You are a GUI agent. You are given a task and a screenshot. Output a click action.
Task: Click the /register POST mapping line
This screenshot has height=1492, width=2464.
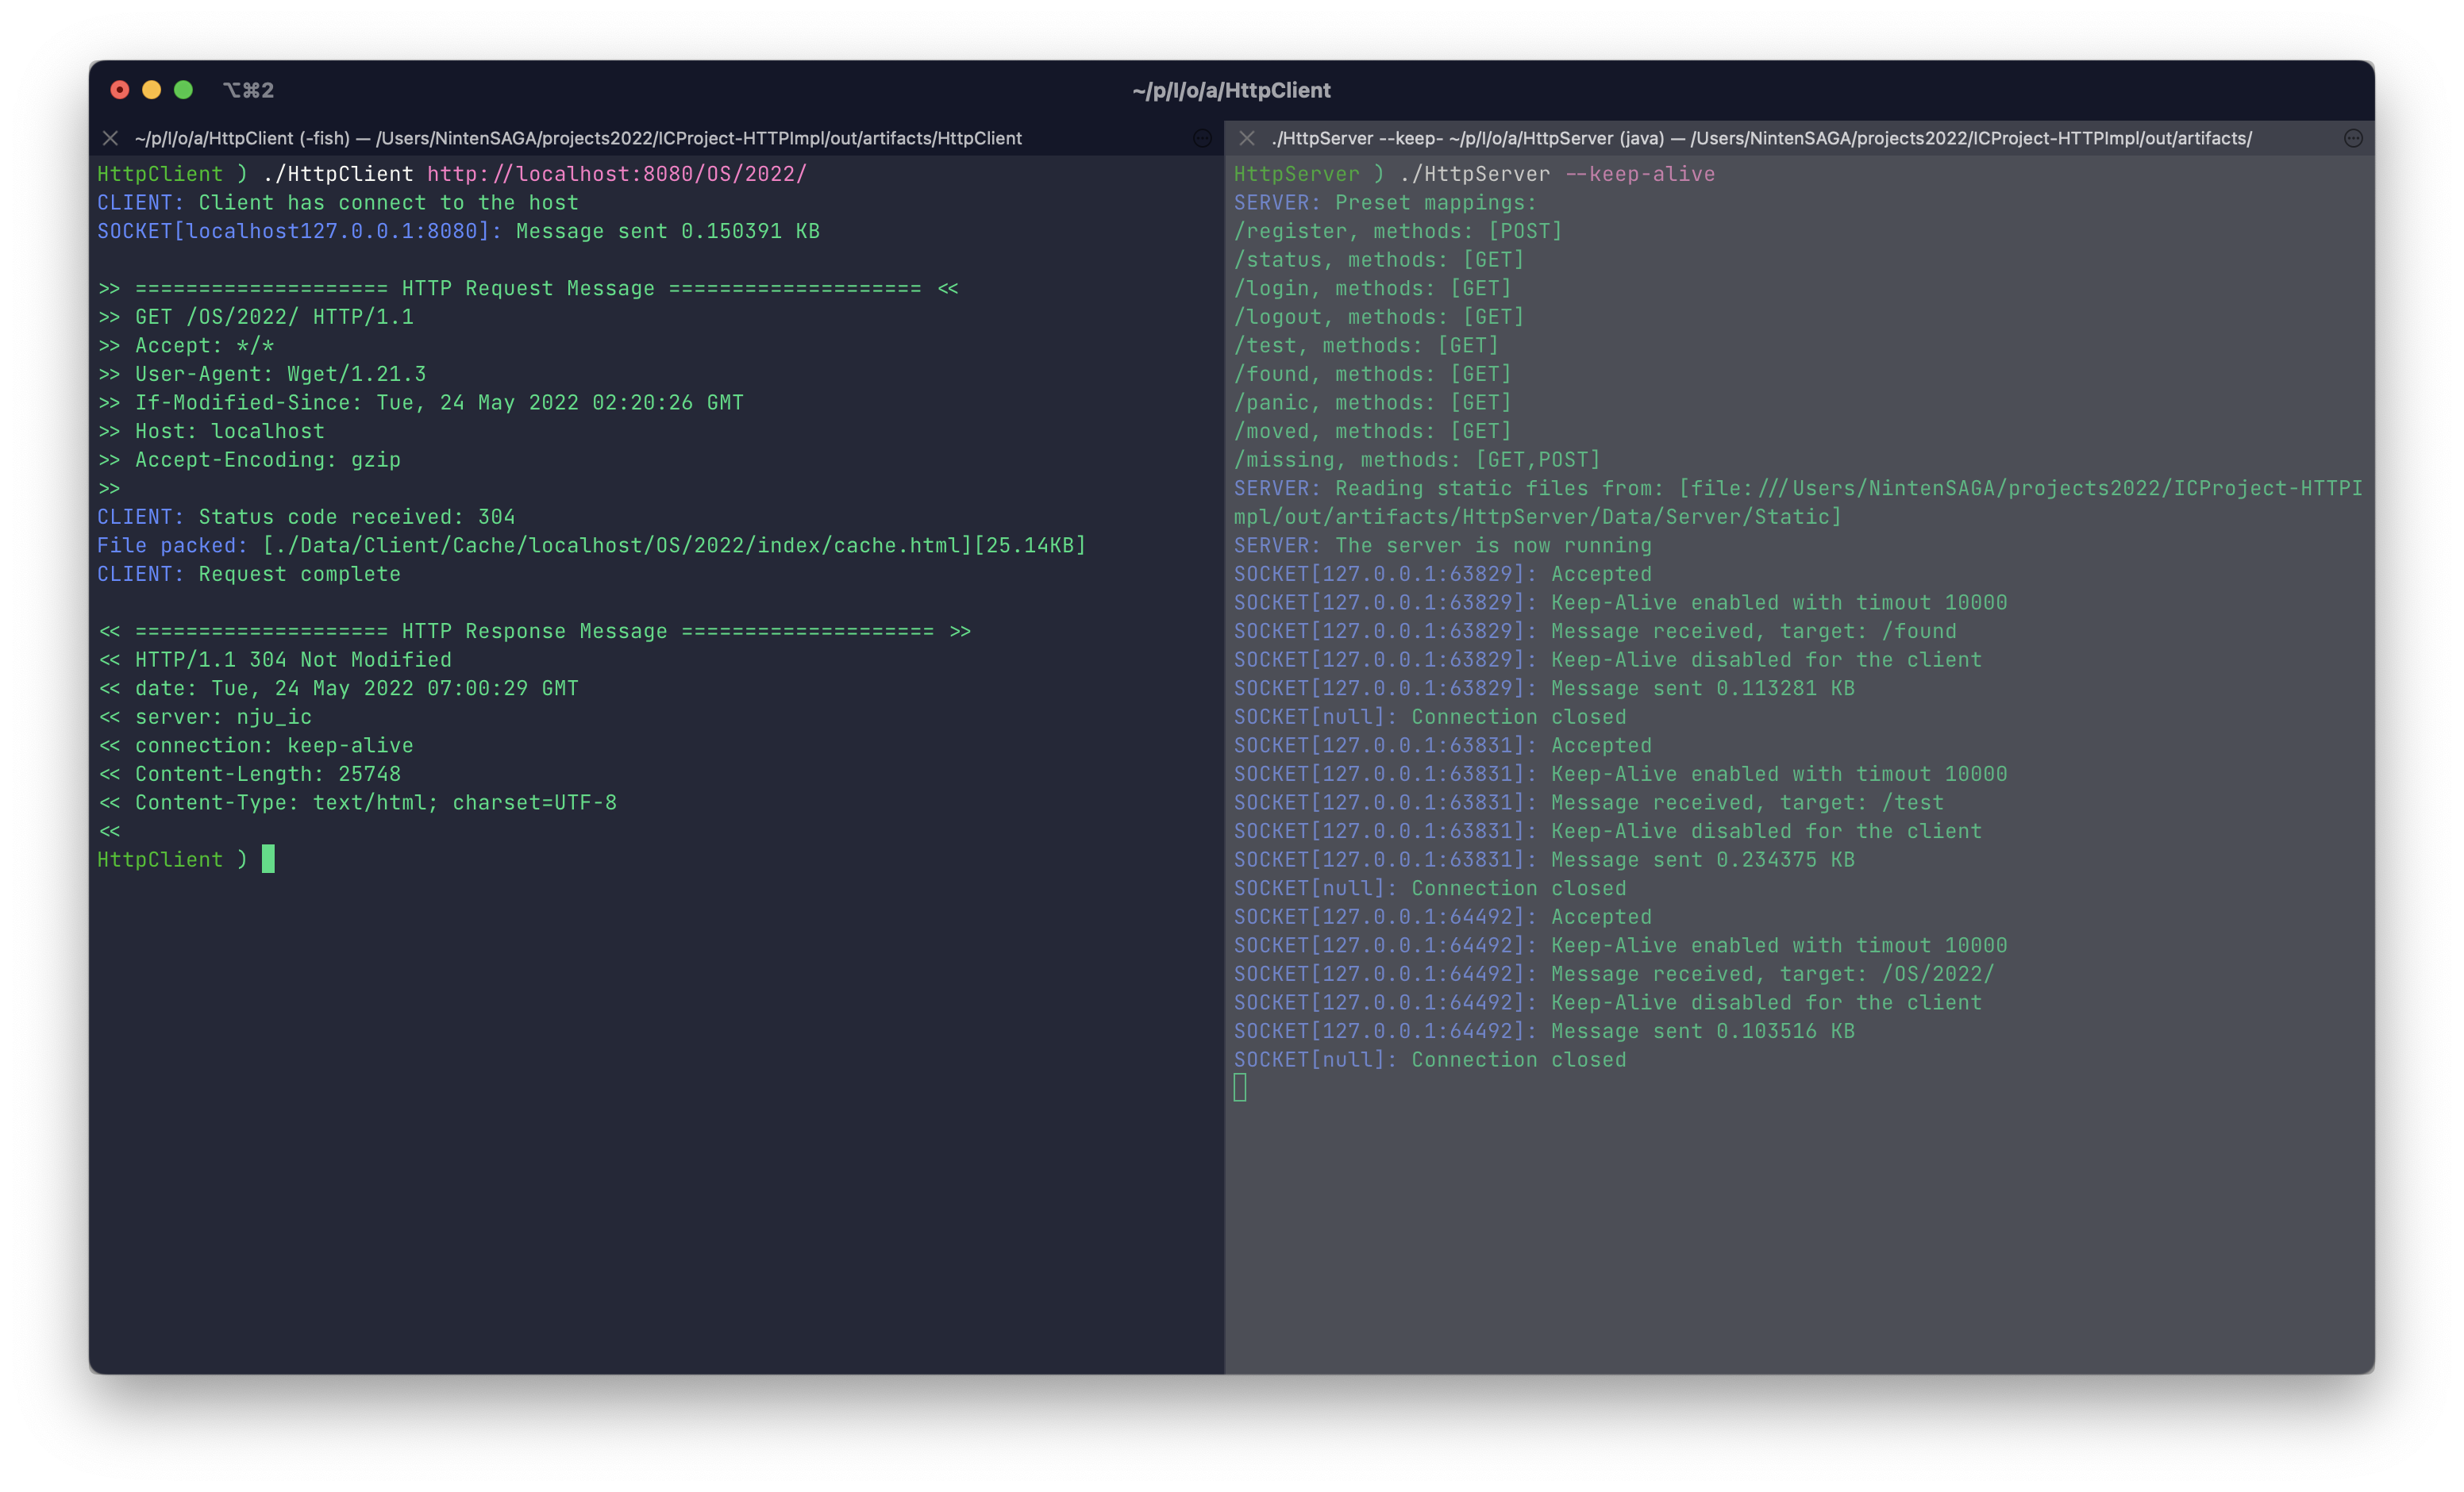click(x=1397, y=231)
